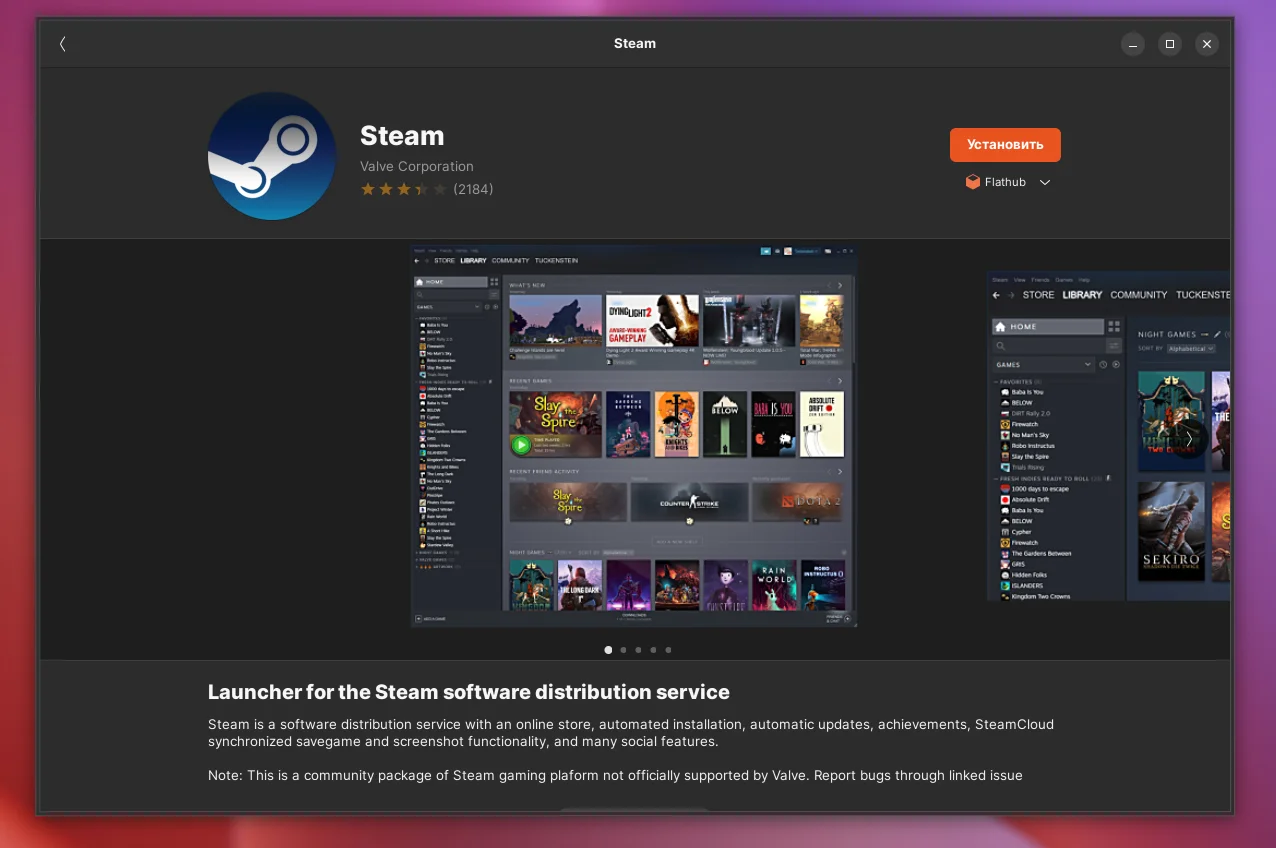Viewport: 1276px width, 848px height.
Task: Navigate back using the back arrow
Action: tap(62, 44)
